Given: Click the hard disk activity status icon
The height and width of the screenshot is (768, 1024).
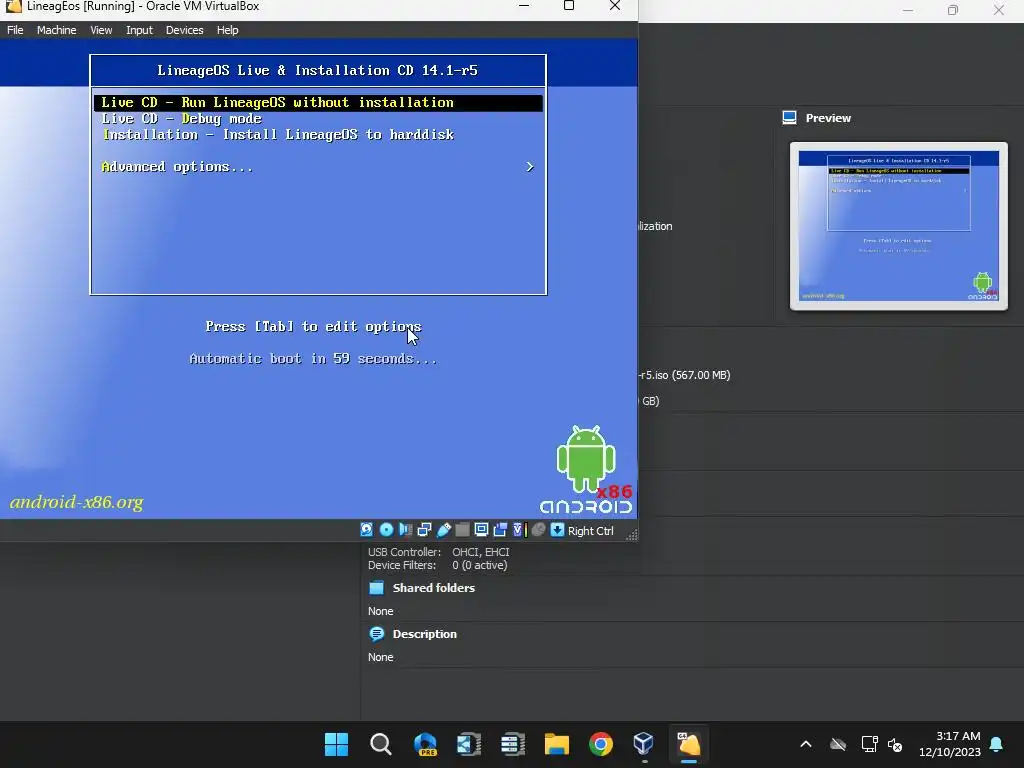Looking at the screenshot, I should point(366,530).
